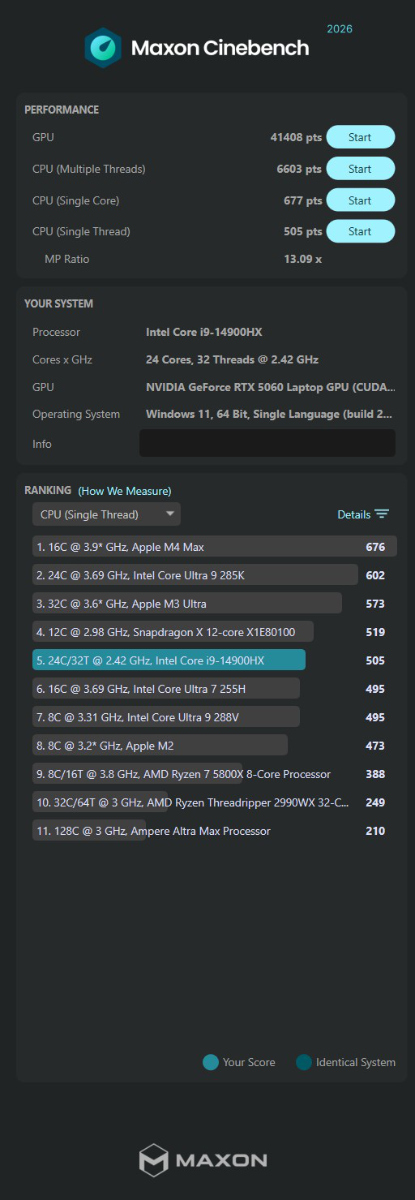Select the Ampere Altra Max ranking entry
Image resolution: width=415 pixels, height=1200 pixels.
tap(214, 830)
